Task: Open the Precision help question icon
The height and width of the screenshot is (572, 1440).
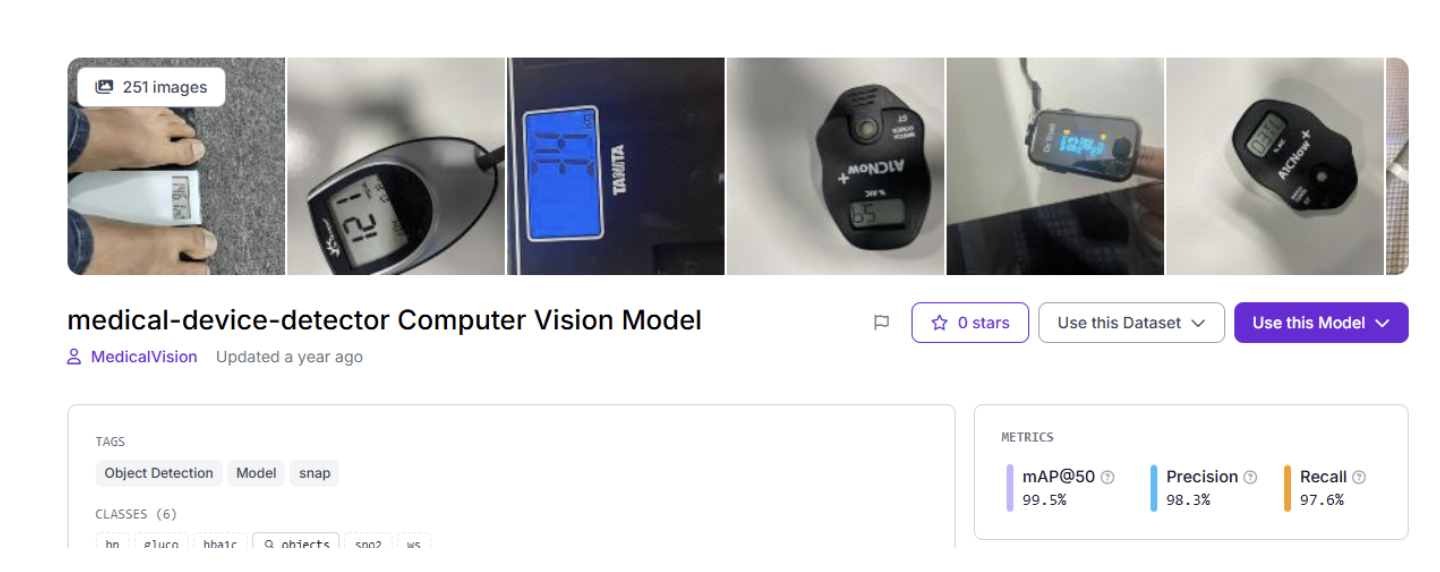Action: pyautogui.click(x=1250, y=478)
